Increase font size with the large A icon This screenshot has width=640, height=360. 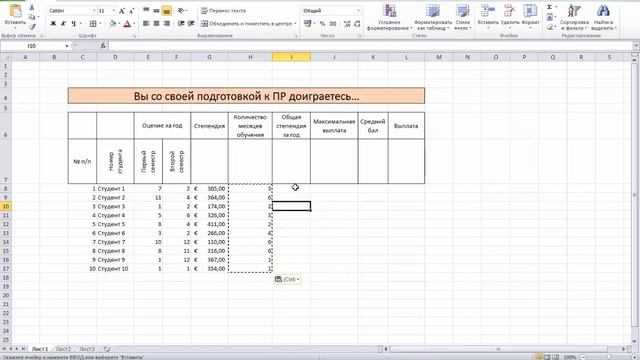click(x=122, y=11)
